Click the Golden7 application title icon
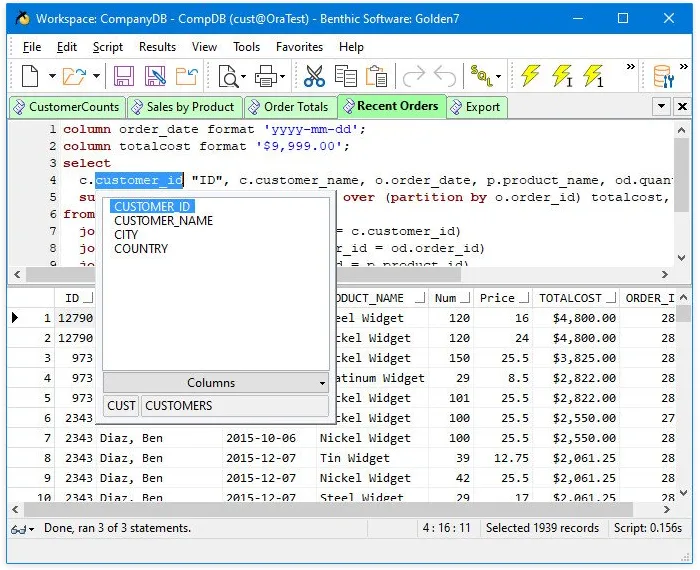This screenshot has width=700, height=570. point(22,18)
